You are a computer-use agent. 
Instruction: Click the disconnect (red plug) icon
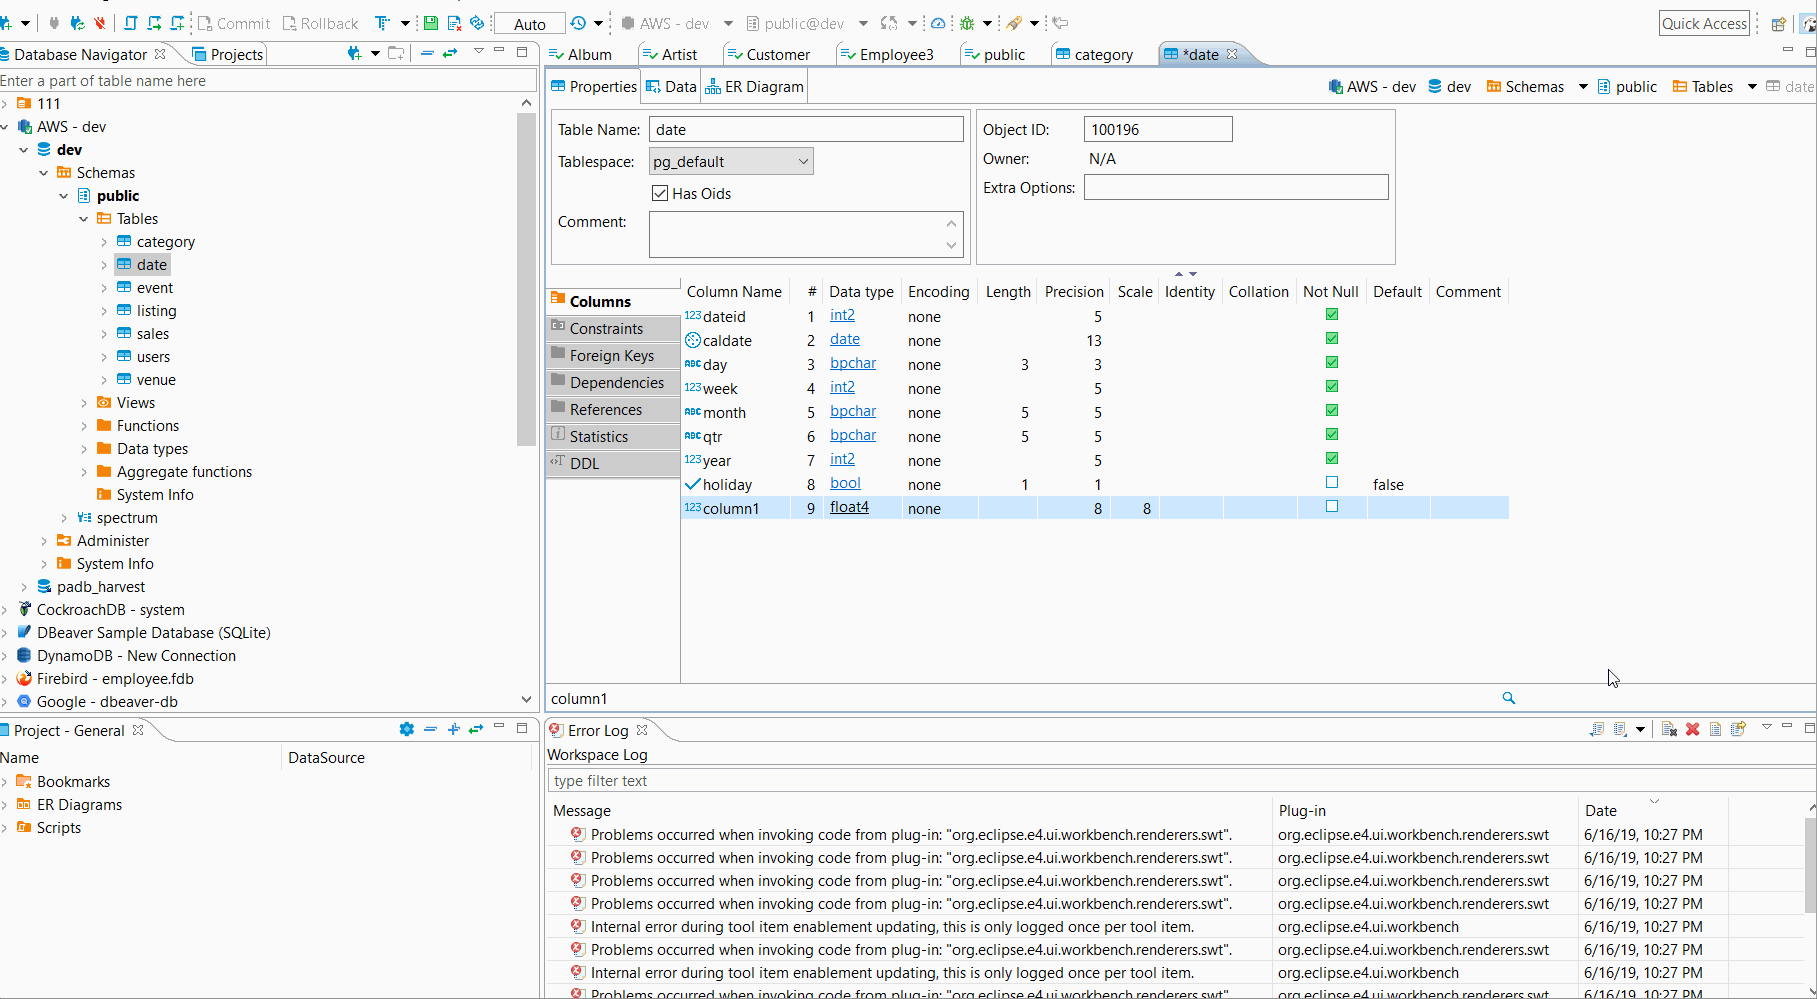(97, 22)
